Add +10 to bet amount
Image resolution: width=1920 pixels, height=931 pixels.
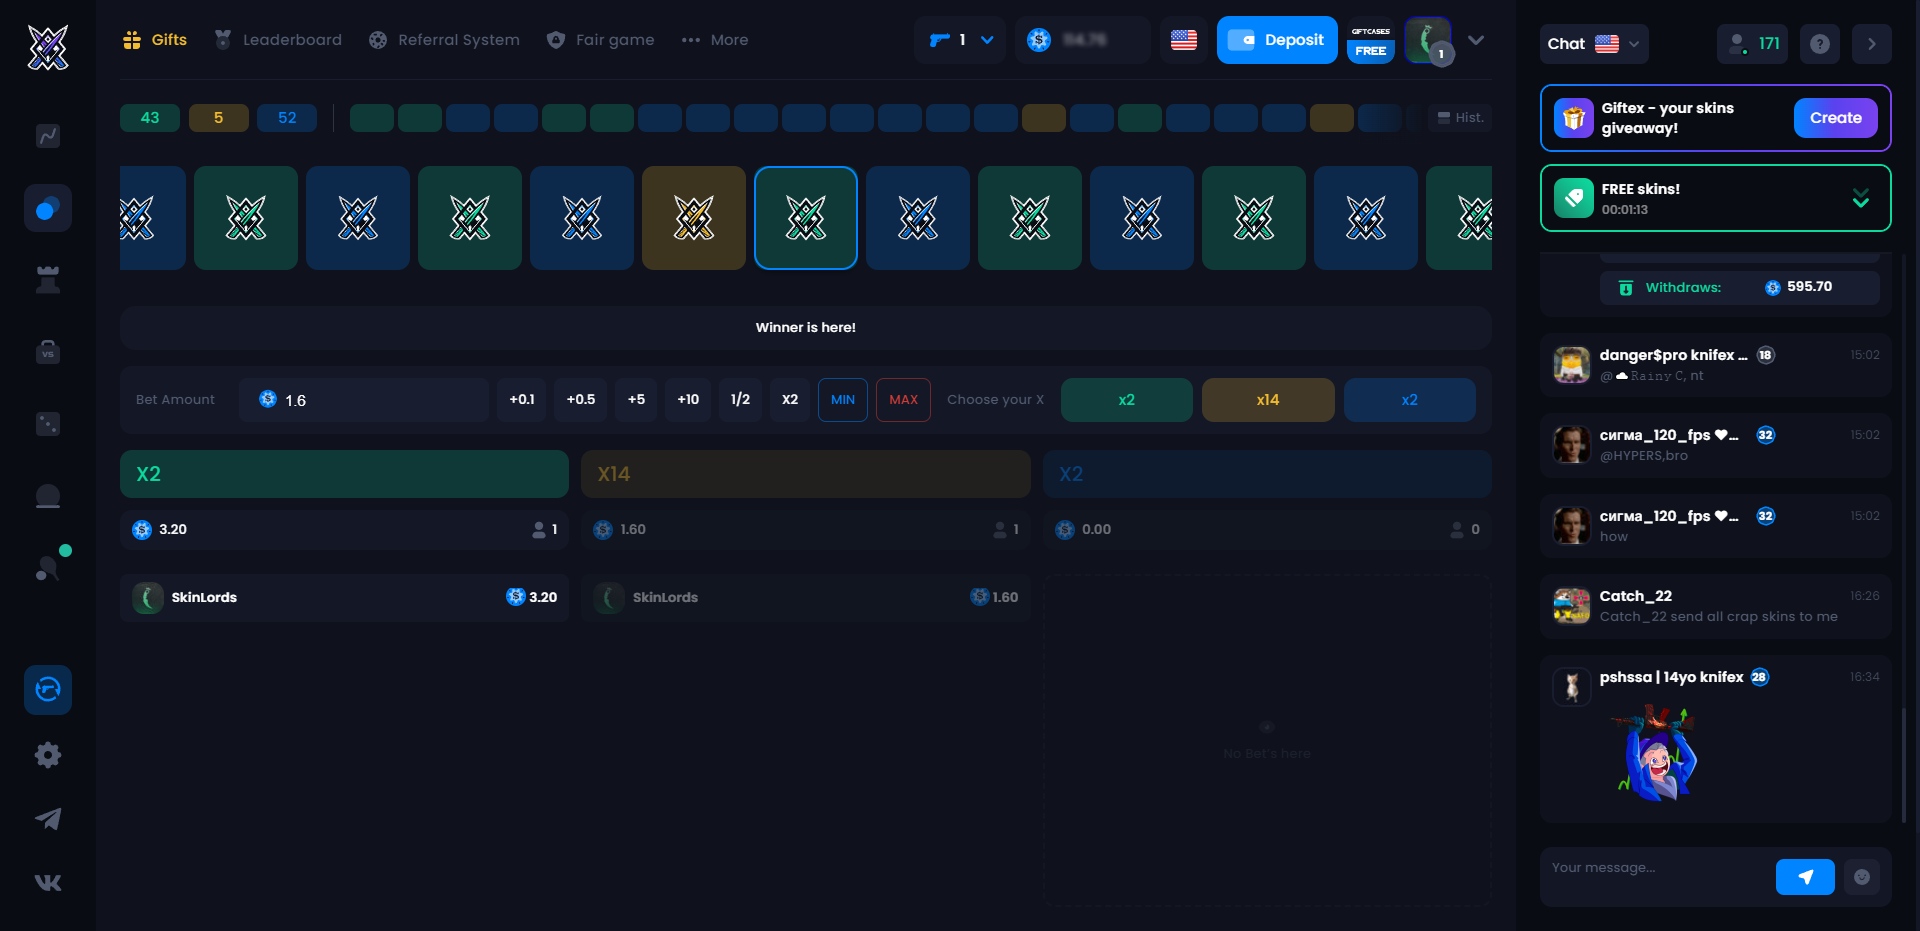tap(688, 400)
